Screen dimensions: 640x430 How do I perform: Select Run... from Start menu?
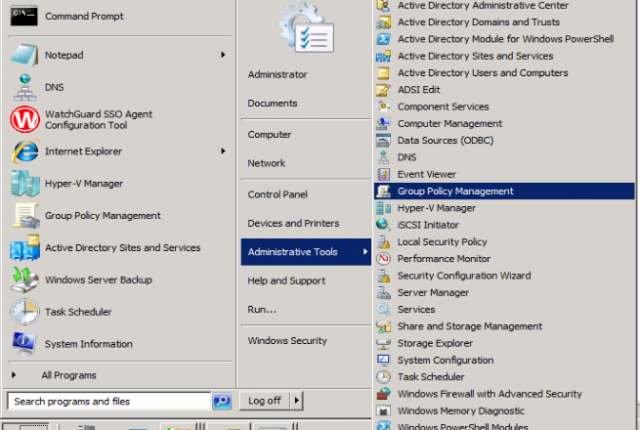coord(262,310)
